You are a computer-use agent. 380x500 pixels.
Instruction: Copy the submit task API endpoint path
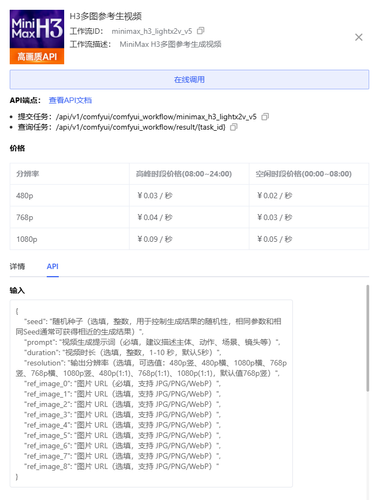(x=265, y=117)
